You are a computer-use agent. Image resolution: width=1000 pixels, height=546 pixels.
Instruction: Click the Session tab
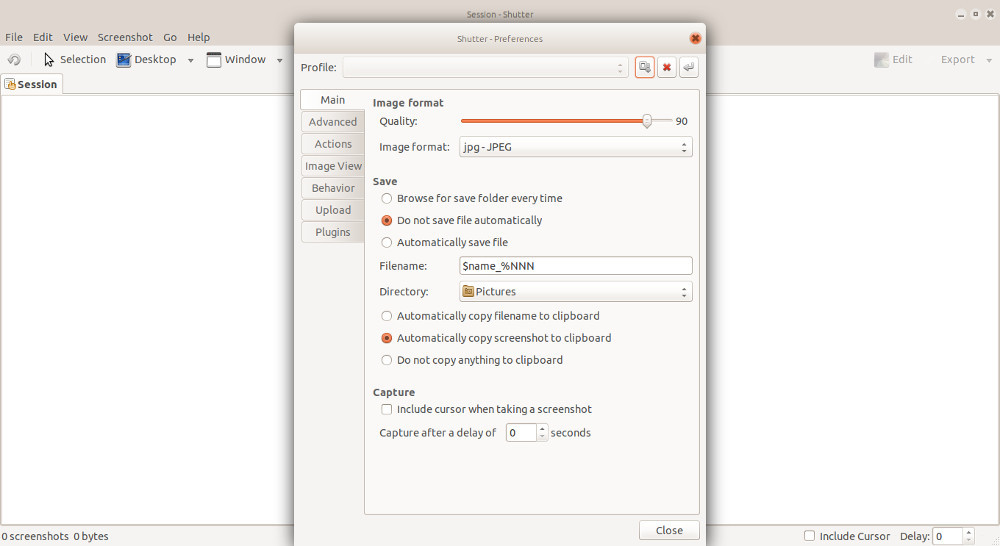31,84
